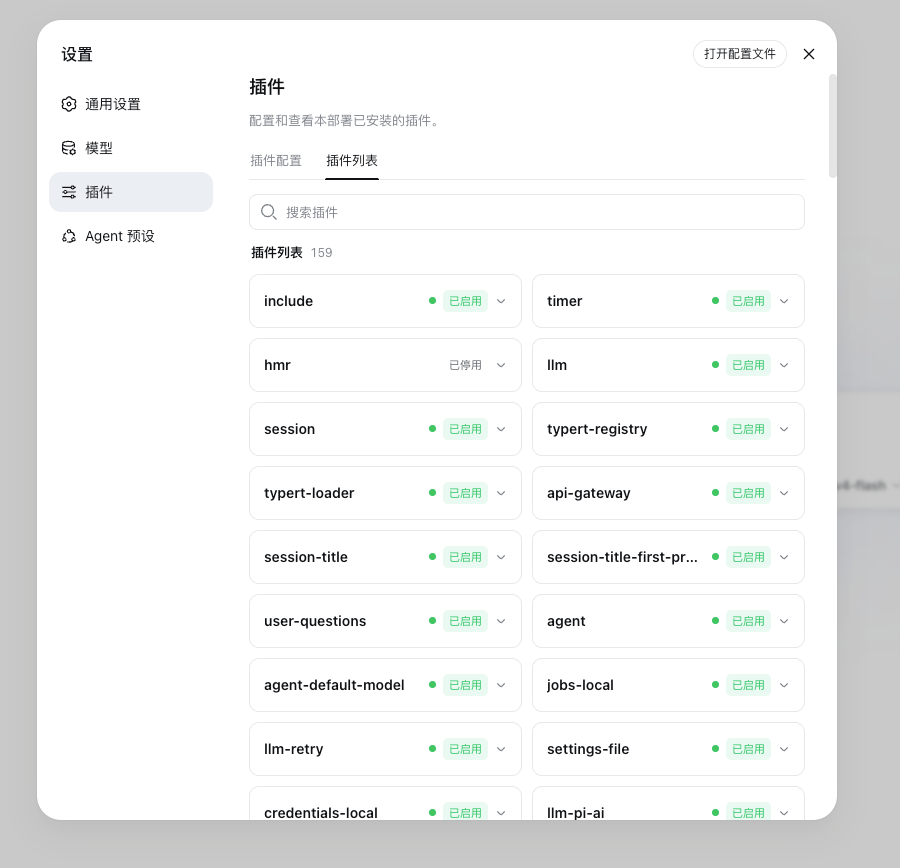Click the hmr plugin name

[x=277, y=365]
